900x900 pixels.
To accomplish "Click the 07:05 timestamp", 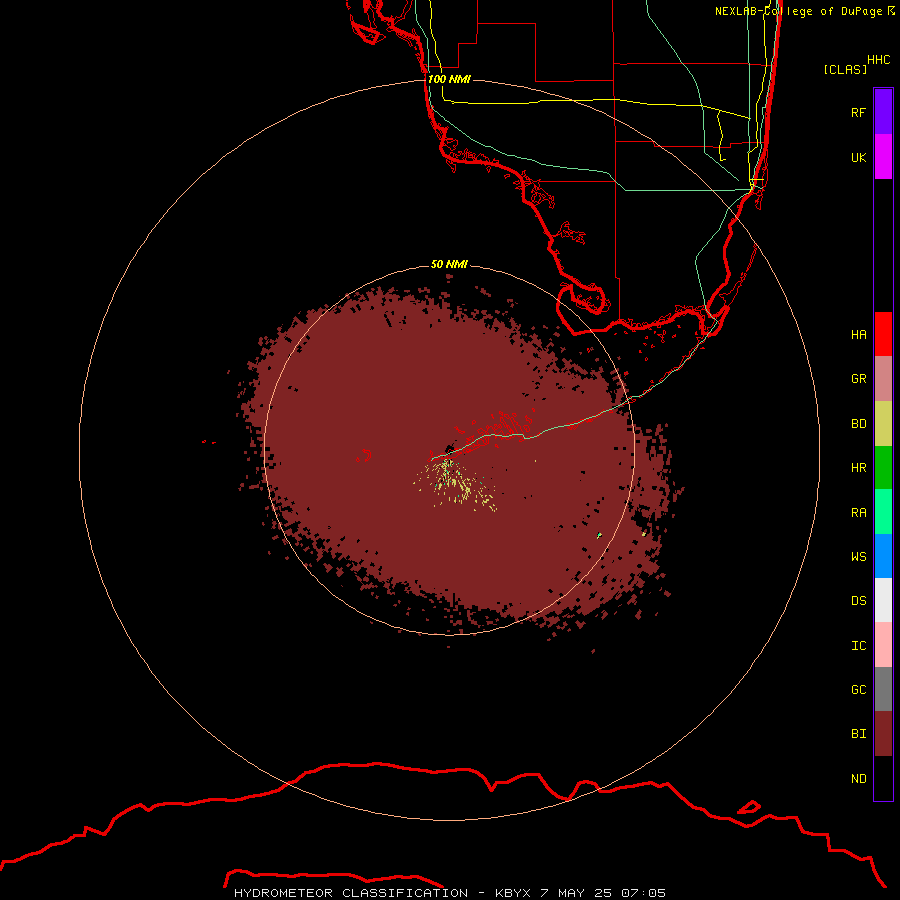I will click(x=645, y=893).
